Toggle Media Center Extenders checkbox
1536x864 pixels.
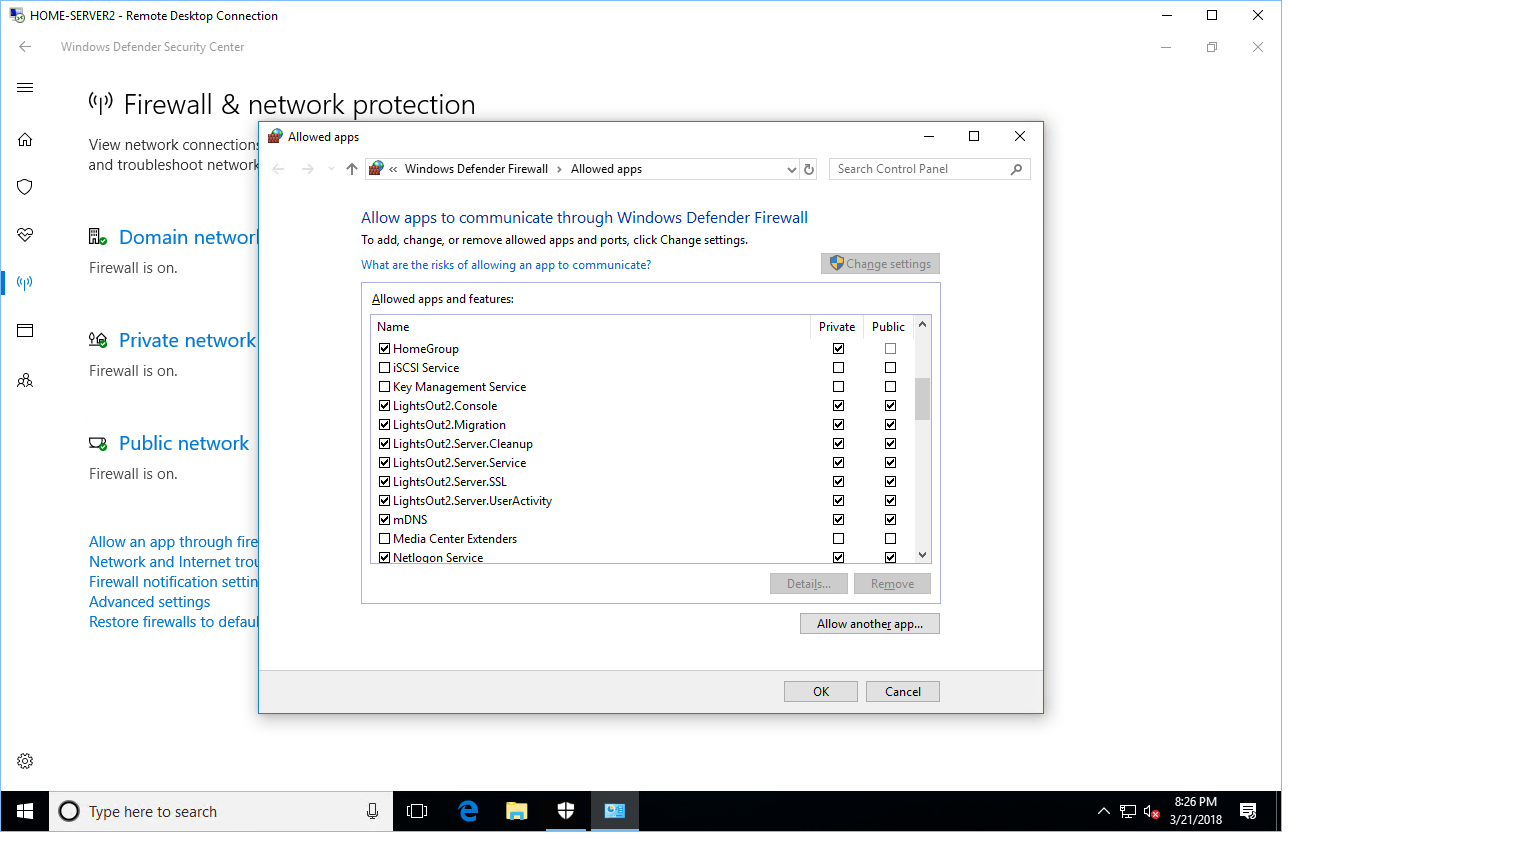click(384, 539)
